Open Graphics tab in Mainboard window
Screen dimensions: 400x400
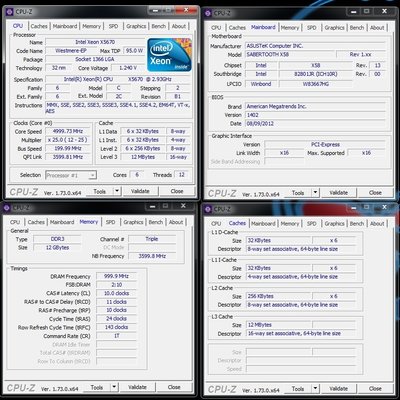pyautogui.click(x=334, y=28)
